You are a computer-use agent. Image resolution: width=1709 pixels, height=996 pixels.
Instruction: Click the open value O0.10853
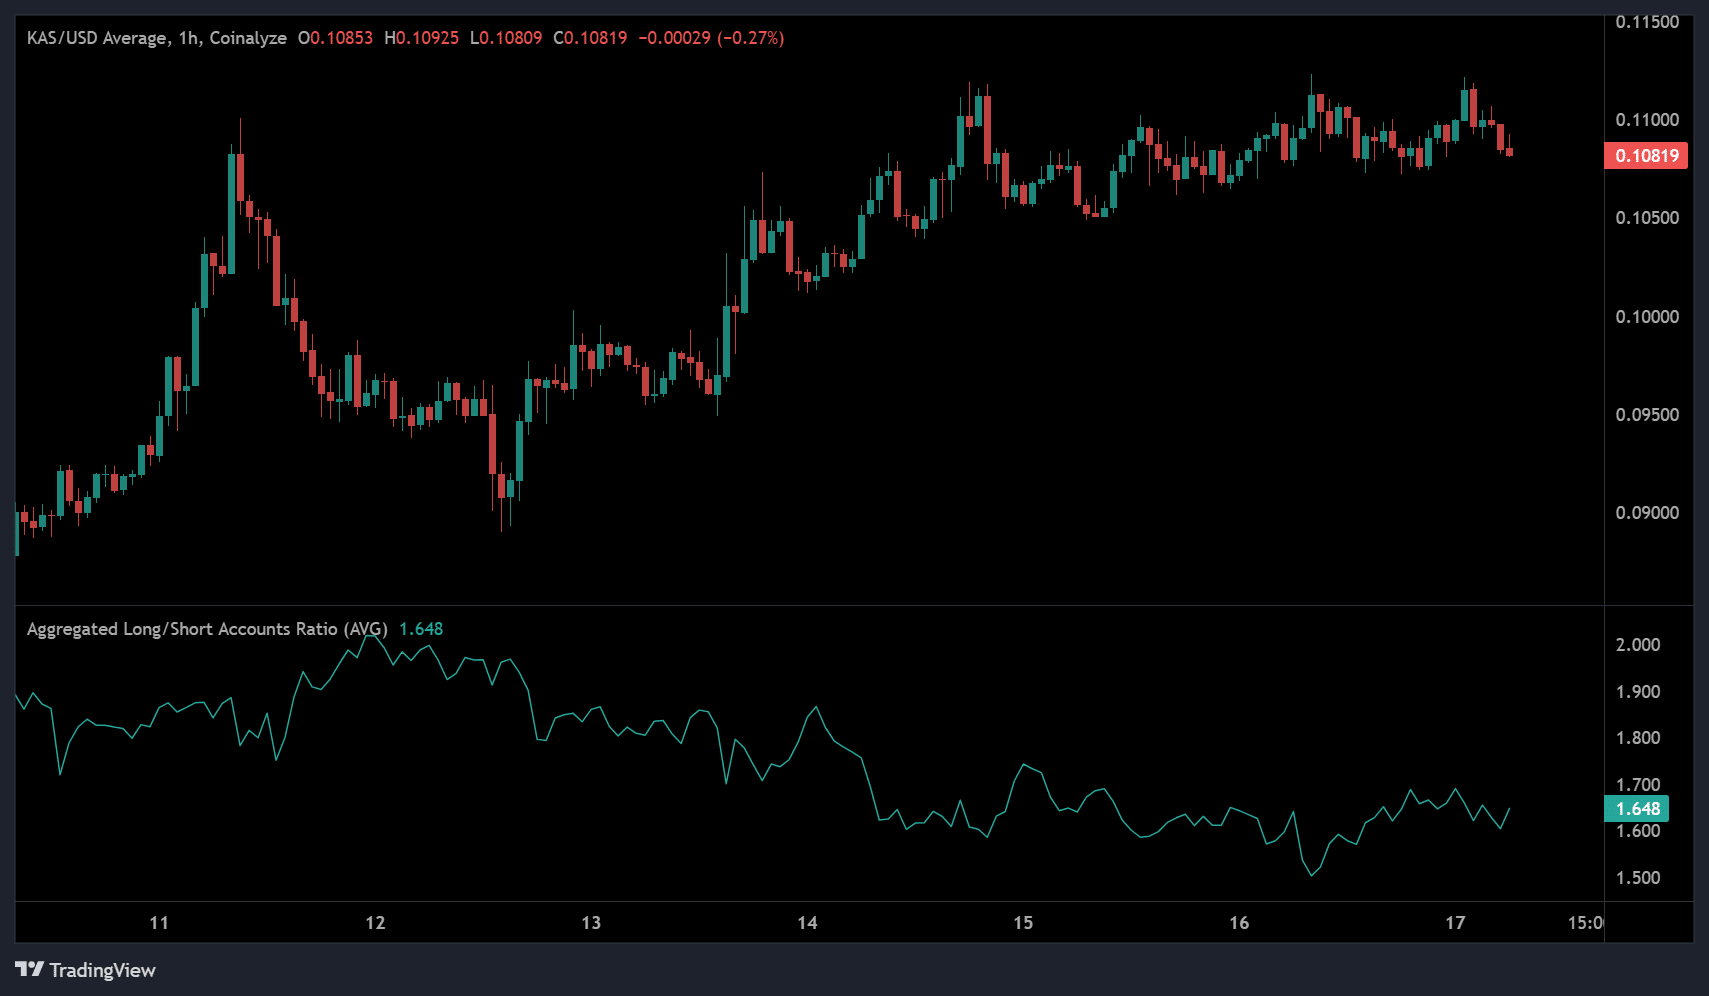tap(335, 38)
